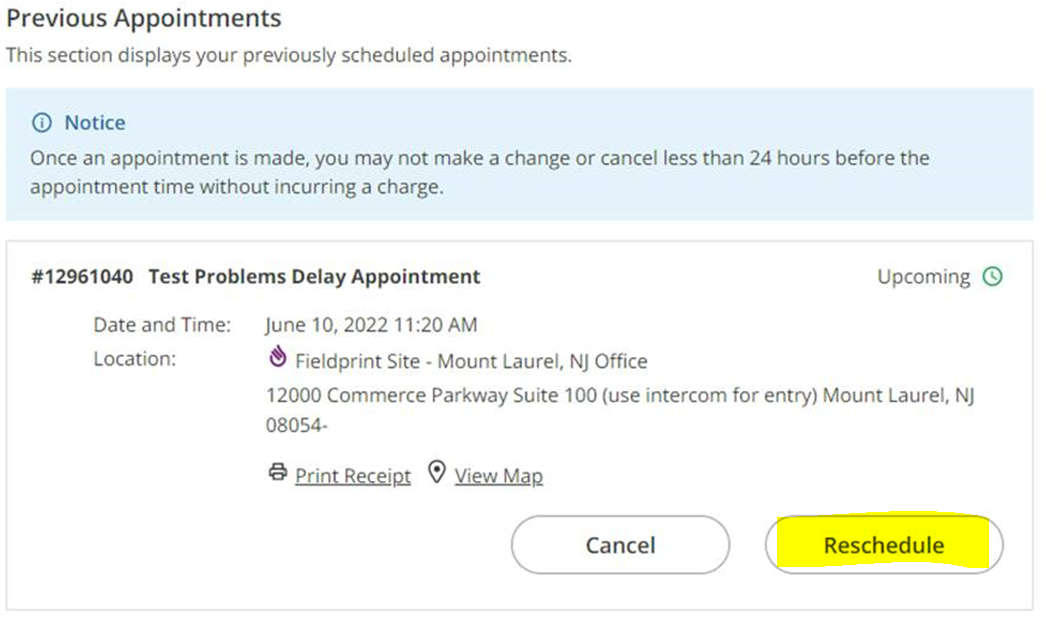Click the 12000 Commerce Parkway address text
The width and height of the screenshot is (1046, 622).
point(620,396)
